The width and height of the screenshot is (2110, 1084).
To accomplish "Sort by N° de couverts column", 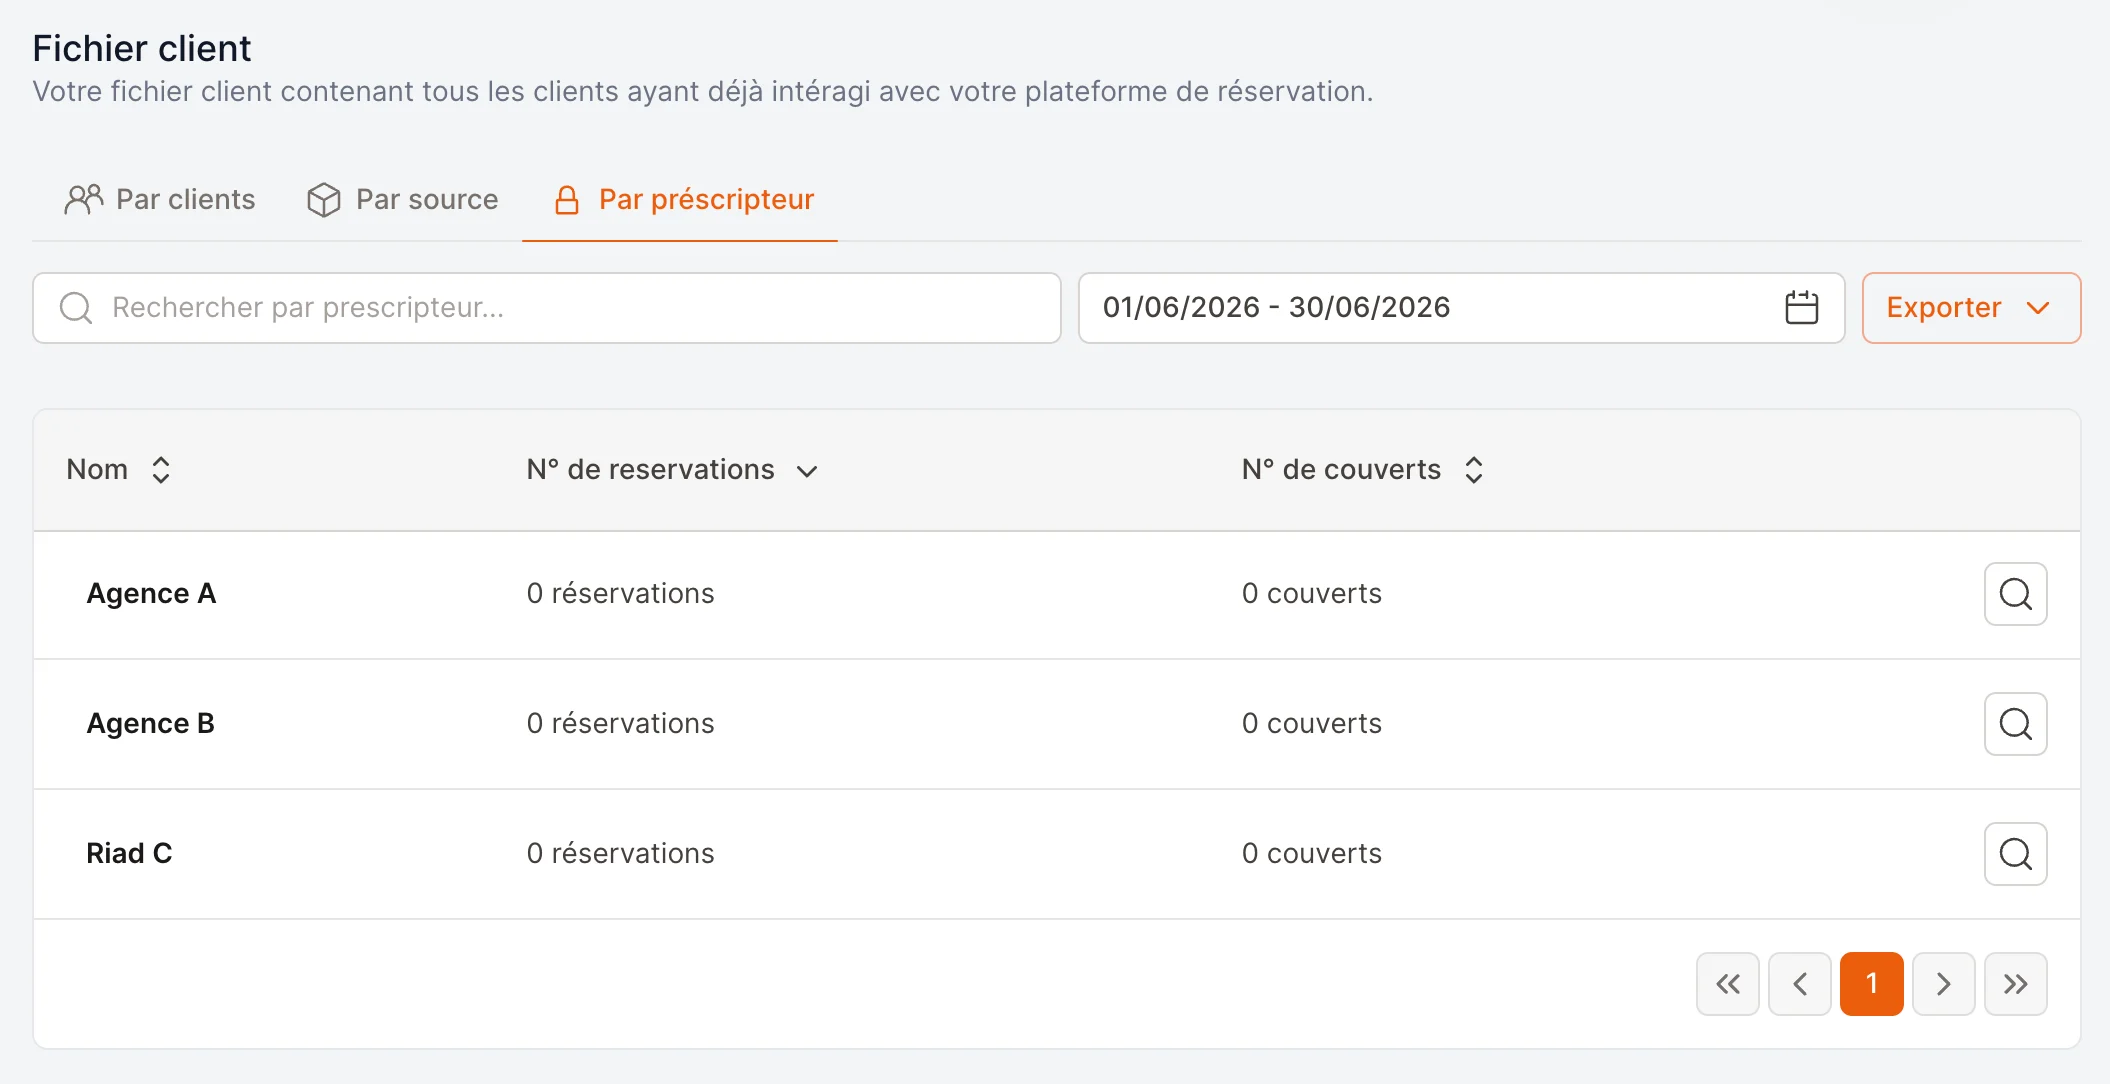I will [x=1363, y=470].
